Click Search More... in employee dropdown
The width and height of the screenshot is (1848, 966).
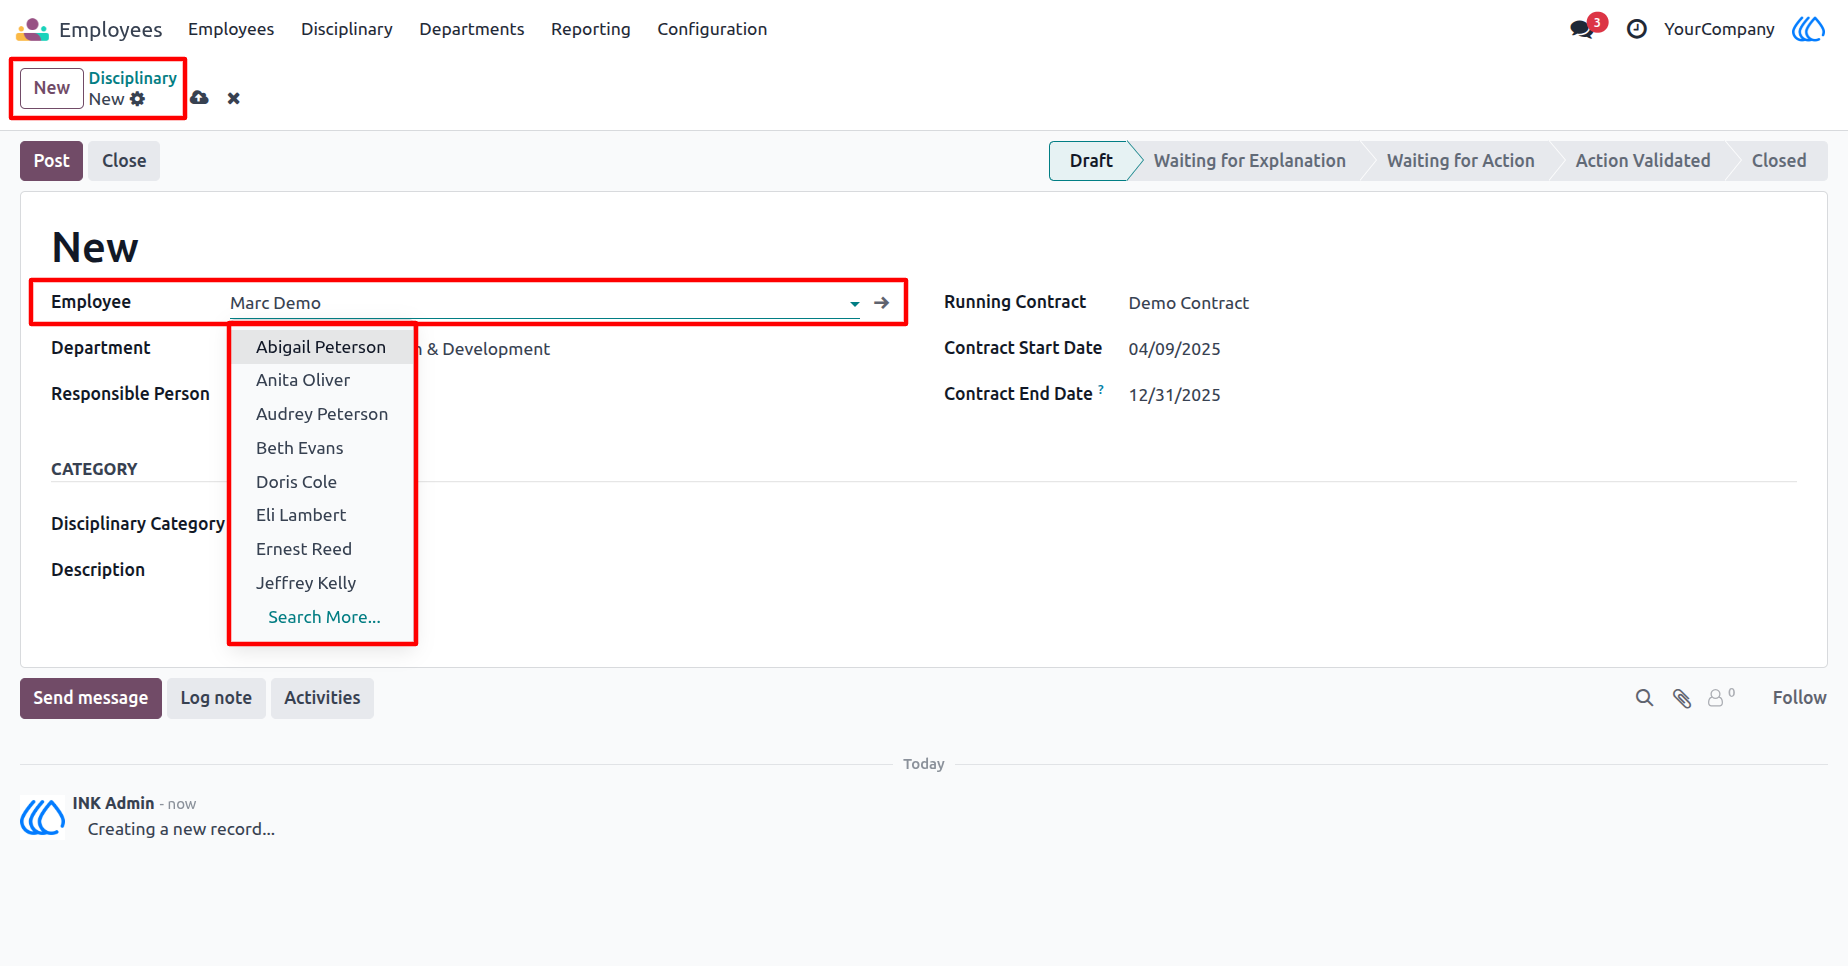point(324,617)
